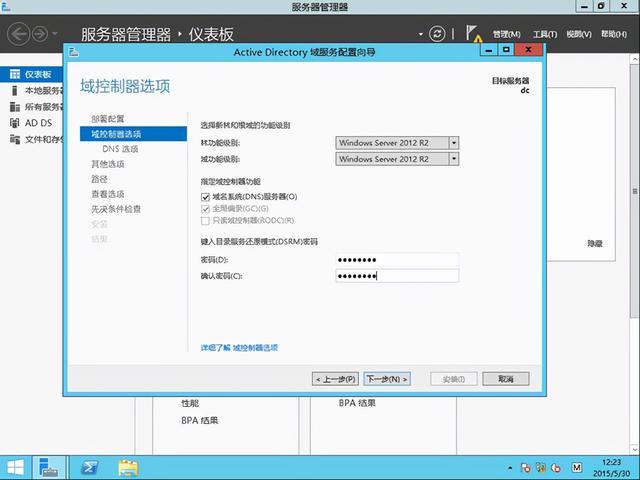Click BPA 结果 in the right tile

coord(357,403)
